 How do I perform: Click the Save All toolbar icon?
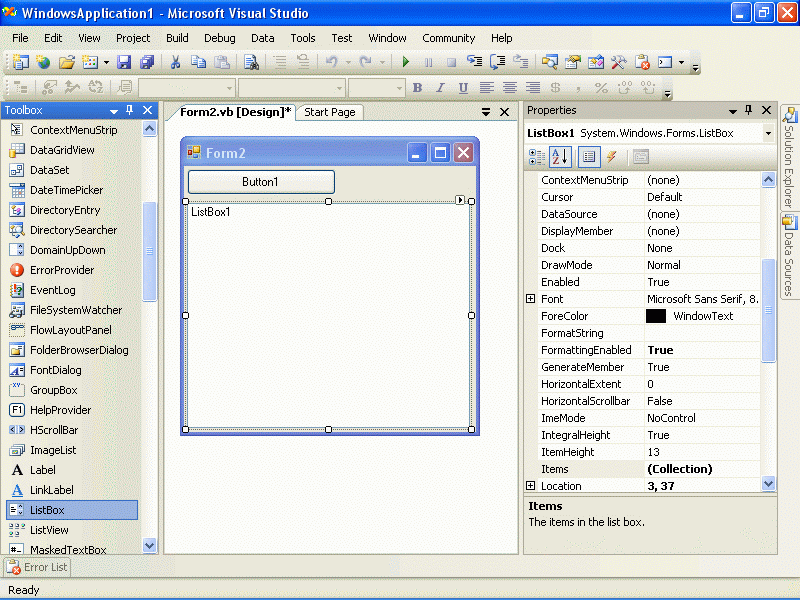click(148, 62)
